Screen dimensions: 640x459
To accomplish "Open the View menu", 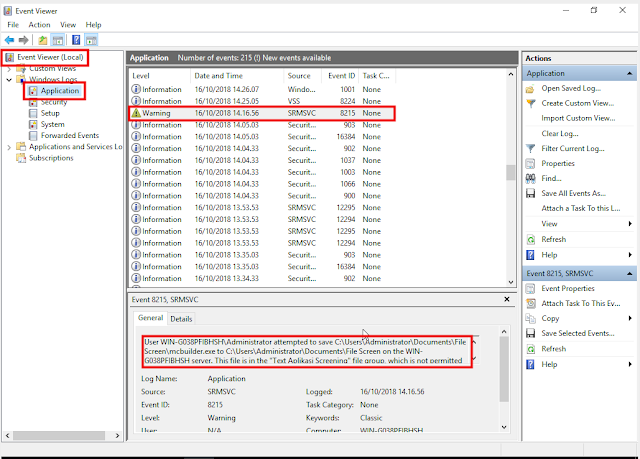I will [68, 25].
